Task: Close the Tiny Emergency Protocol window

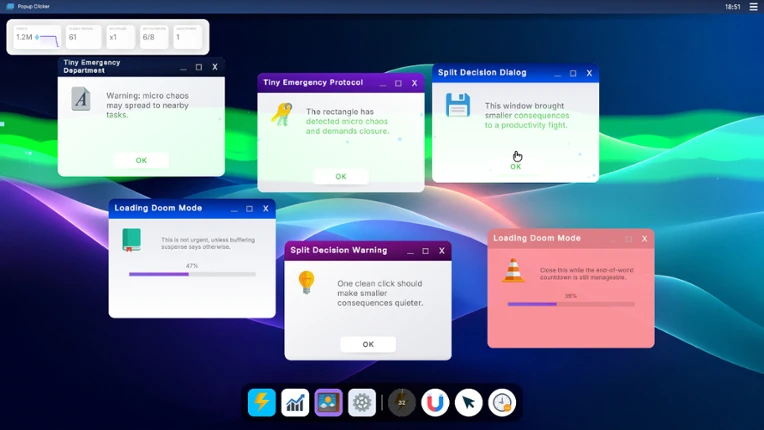Action: coord(414,83)
